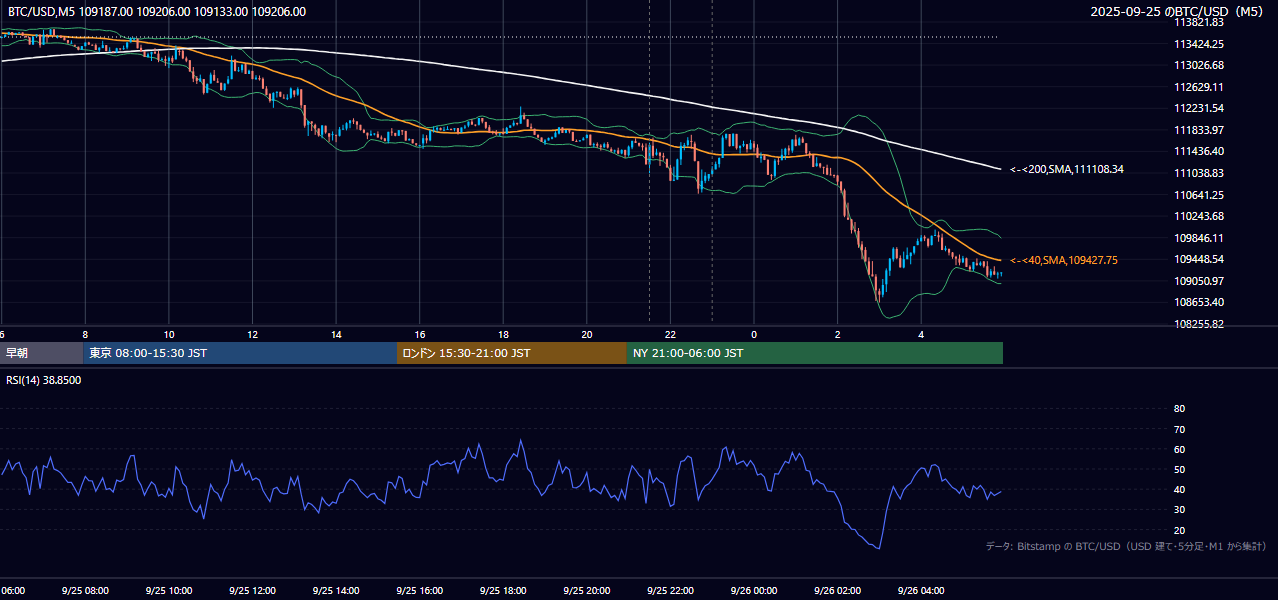Click the 06:00 time label at bottom
This screenshot has width=1278, height=600.
point(13,590)
